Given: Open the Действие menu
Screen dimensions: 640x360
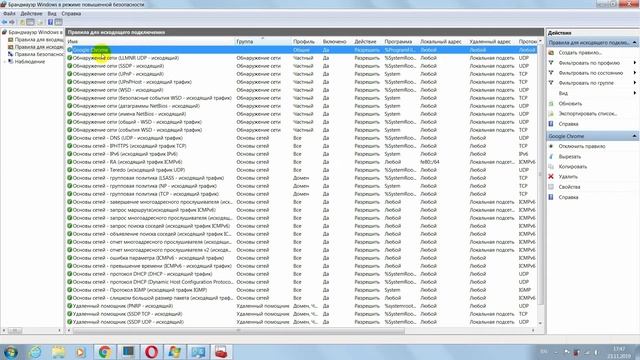Looking at the screenshot, I should 31,13.
